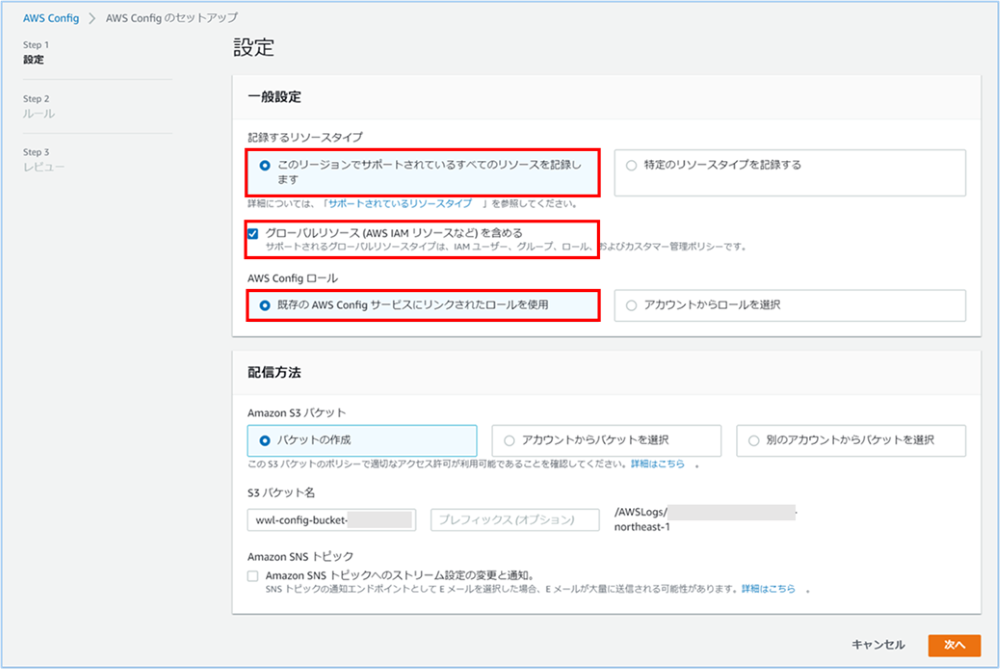
Task: Click the S3 バケット名 label
Action: point(281,492)
